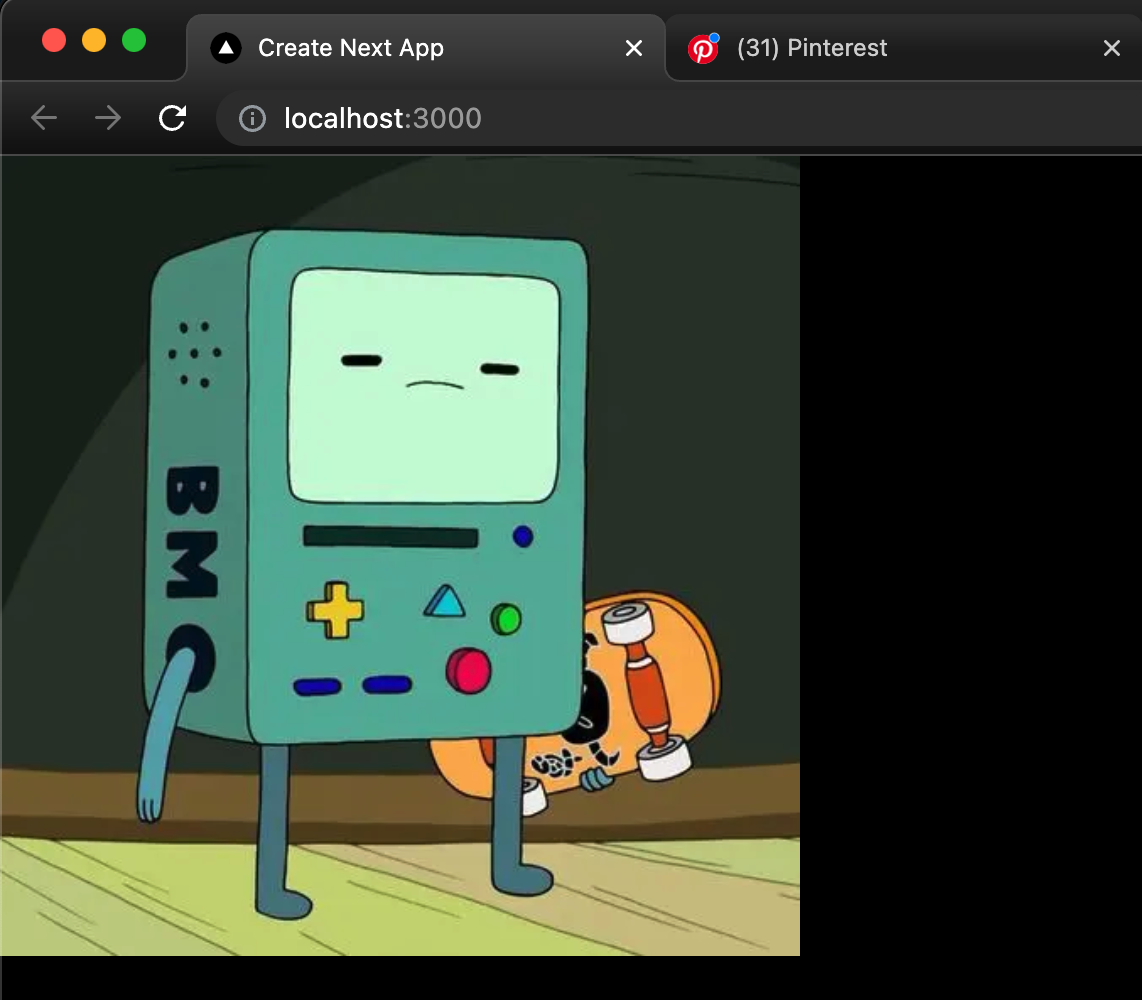Go back with the left arrow button

(44, 118)
